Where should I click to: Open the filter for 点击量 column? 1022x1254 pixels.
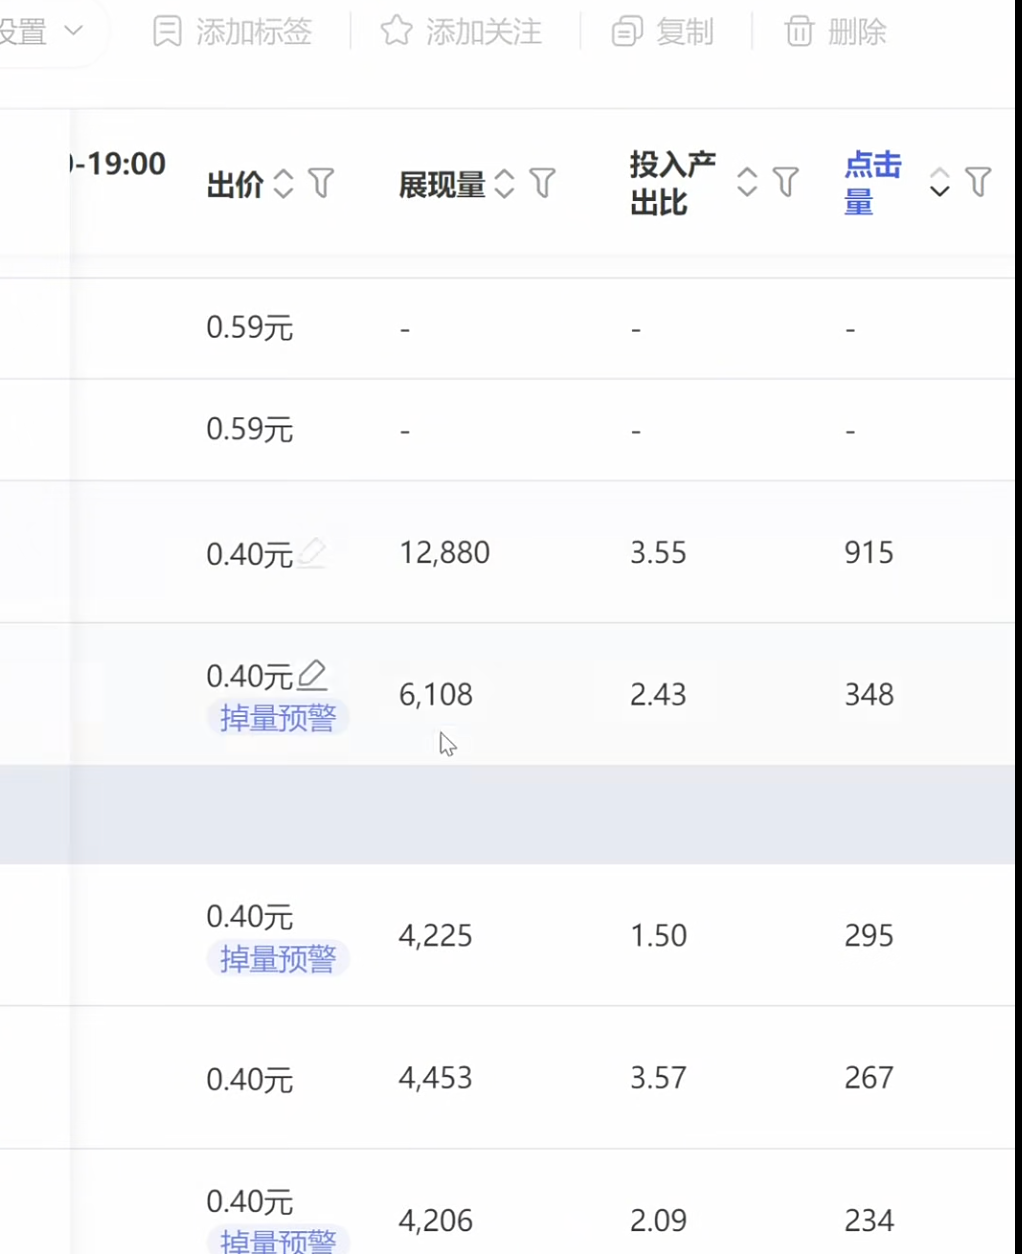click(x=978, y=182)
